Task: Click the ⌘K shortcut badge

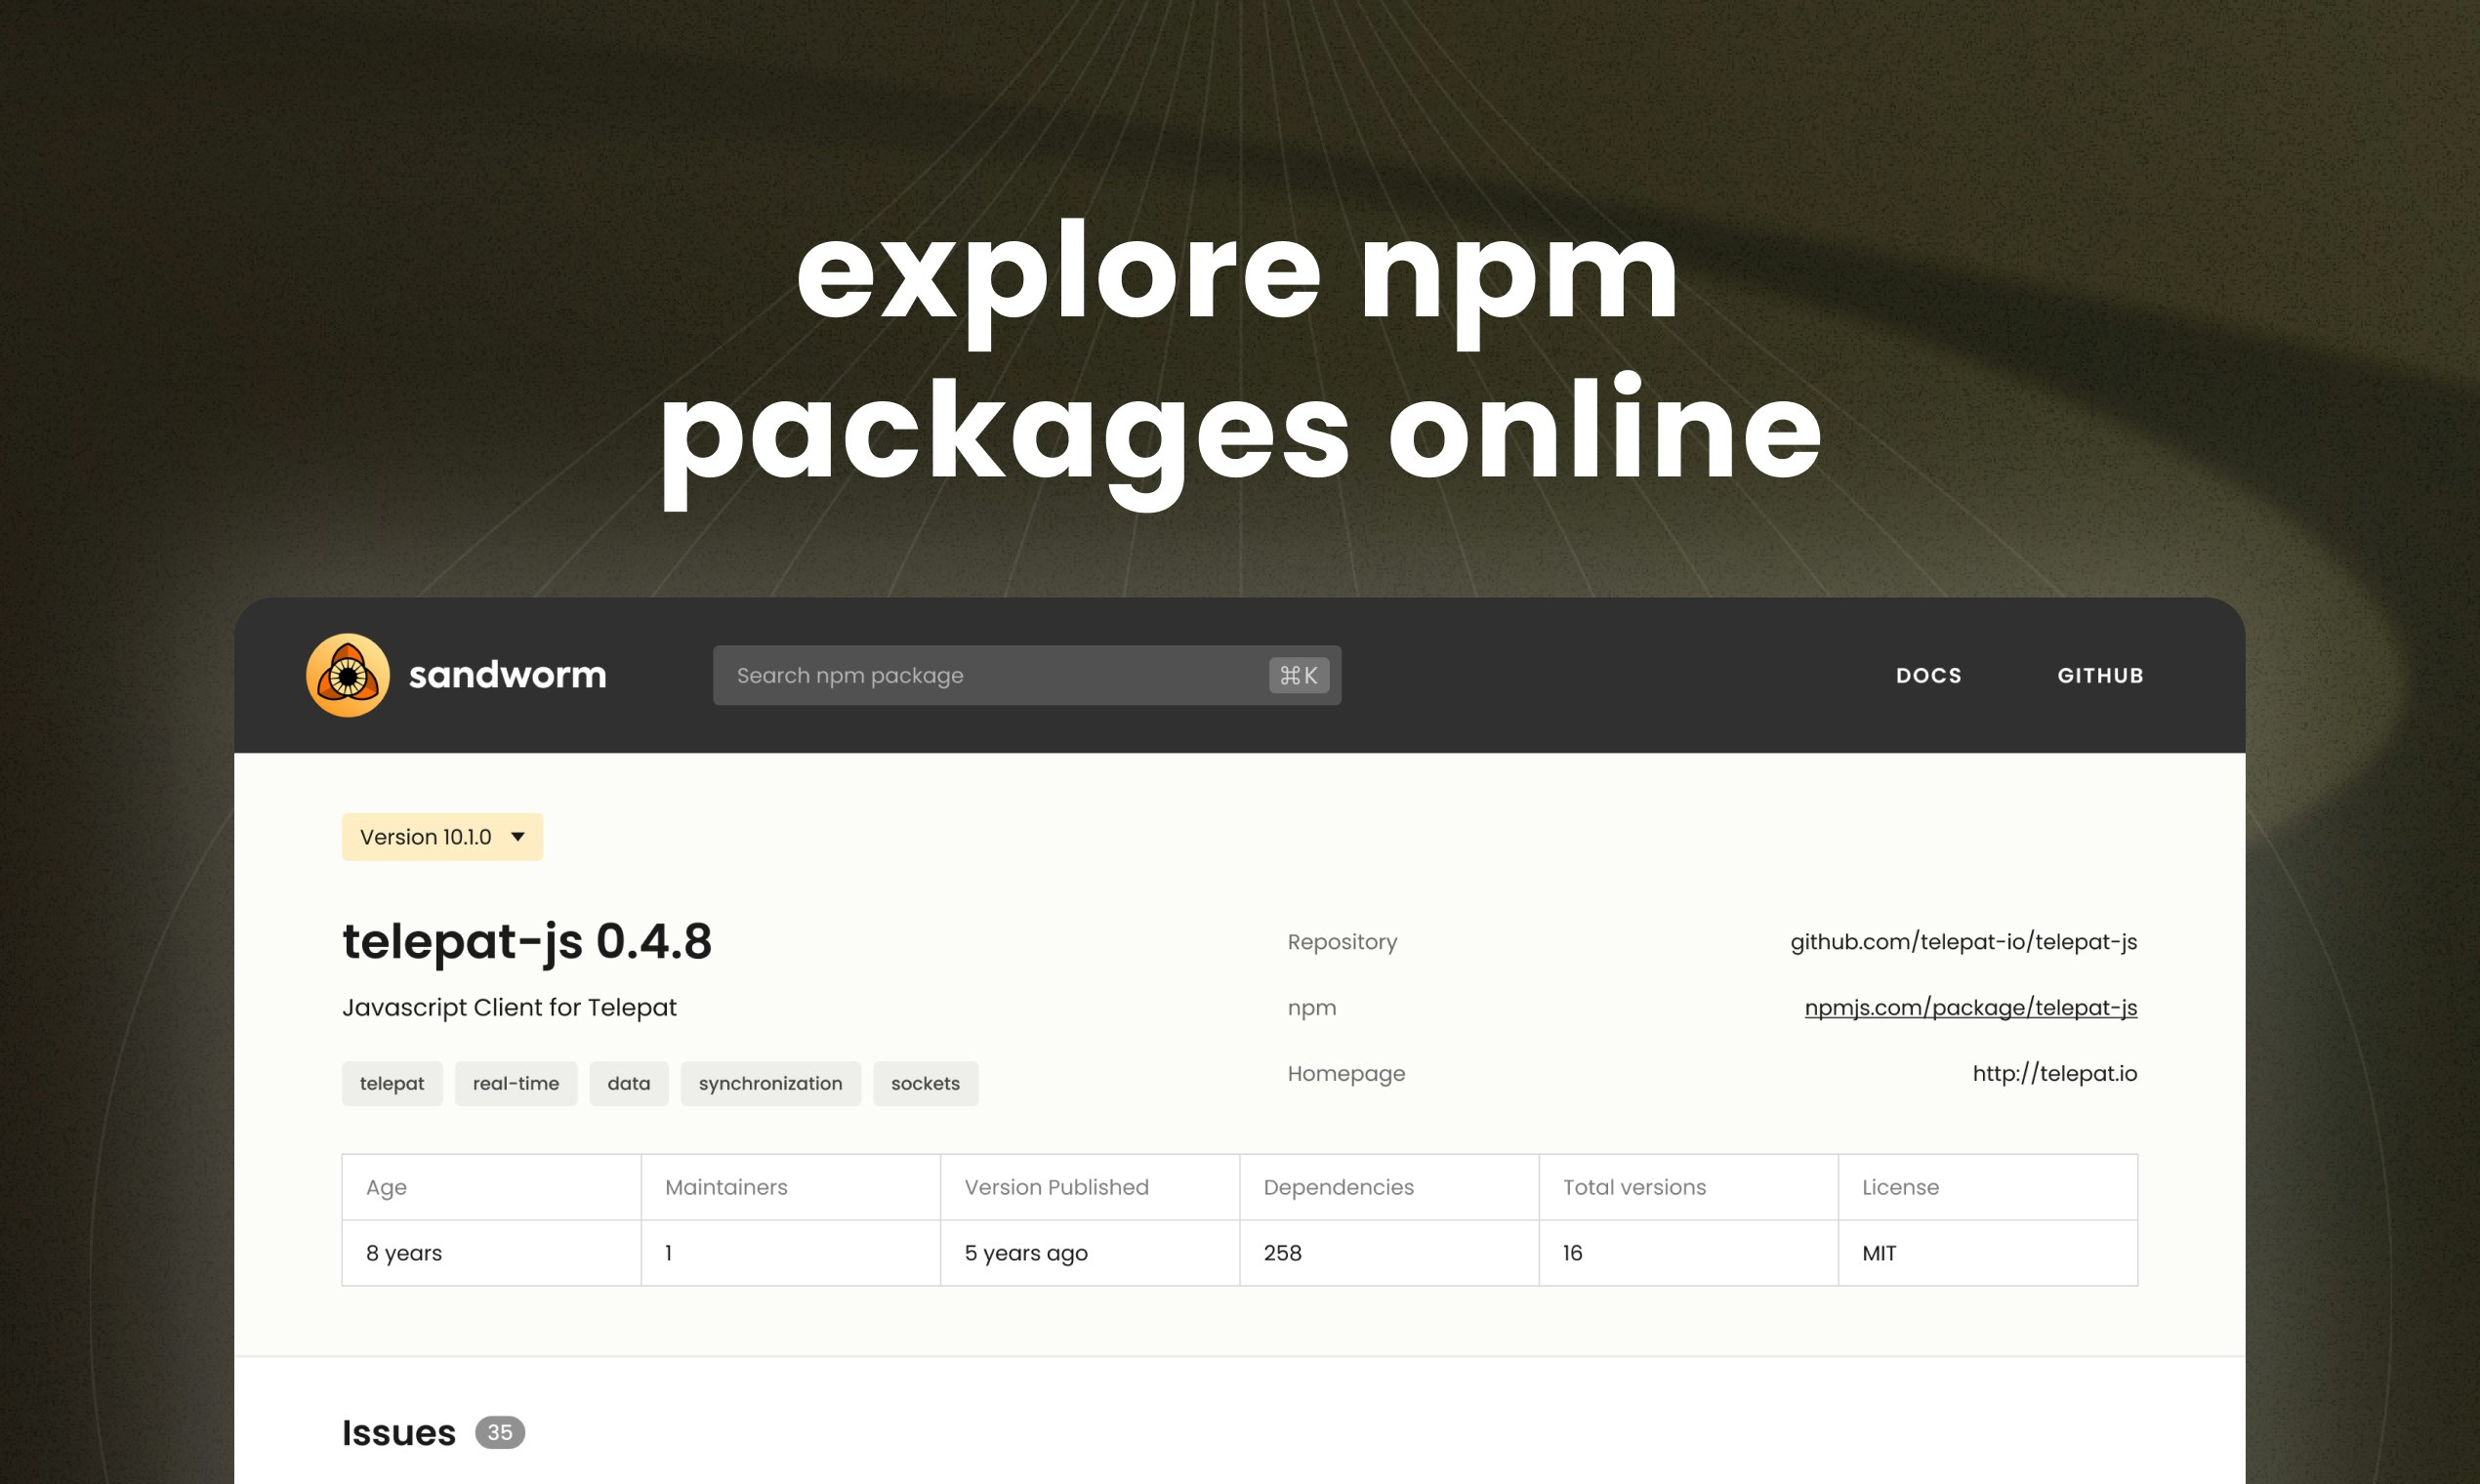Action: 1299,675
